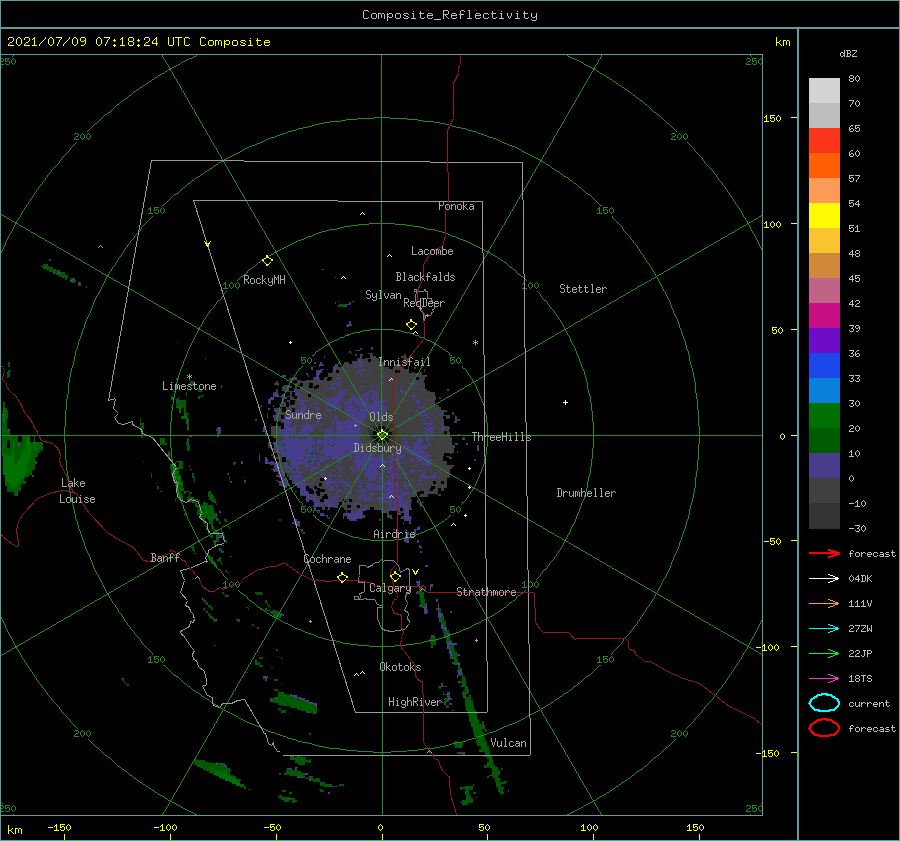
Task: Click the Didsbury town label
Action: tap(378, 448)
